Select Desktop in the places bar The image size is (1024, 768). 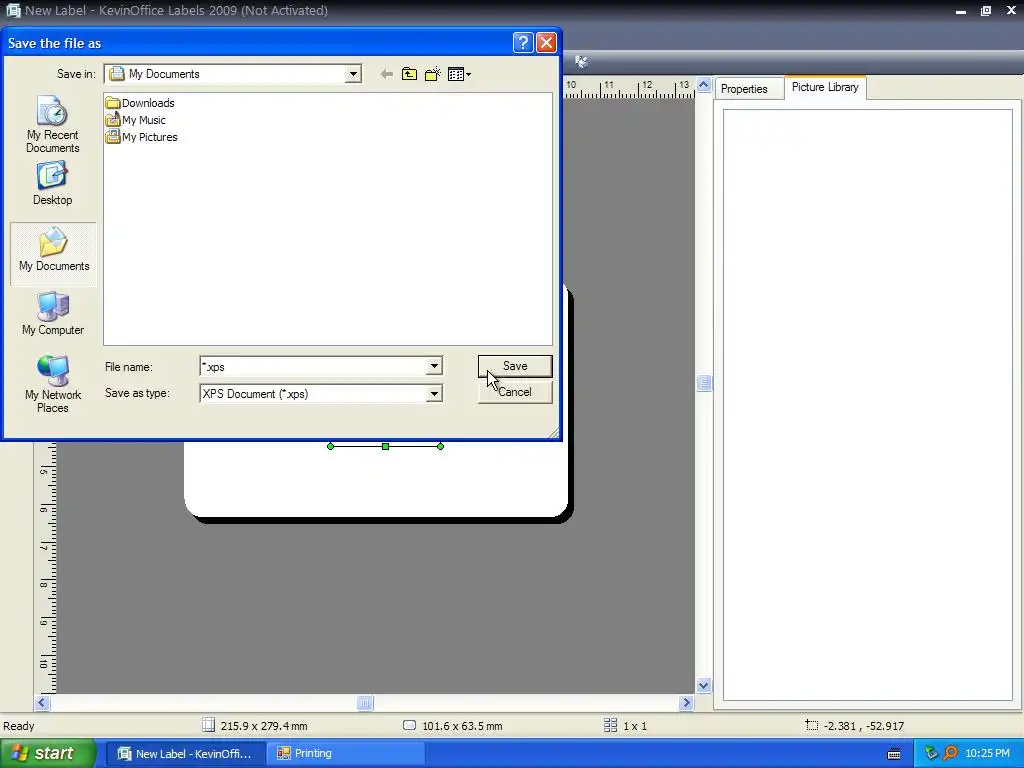(53, 184)
